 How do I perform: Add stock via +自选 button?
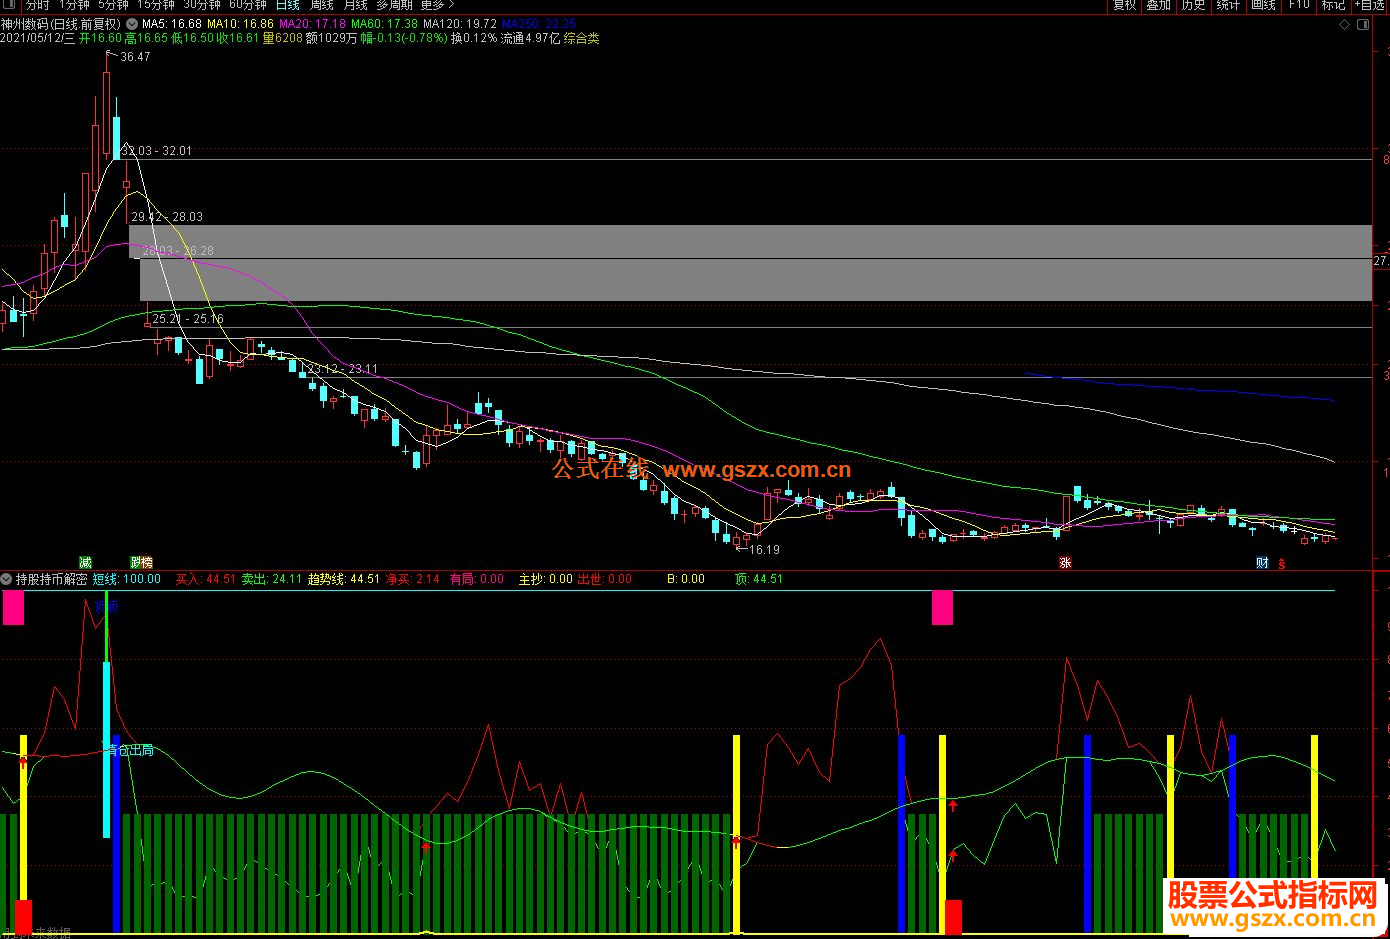click(1370, 5)
